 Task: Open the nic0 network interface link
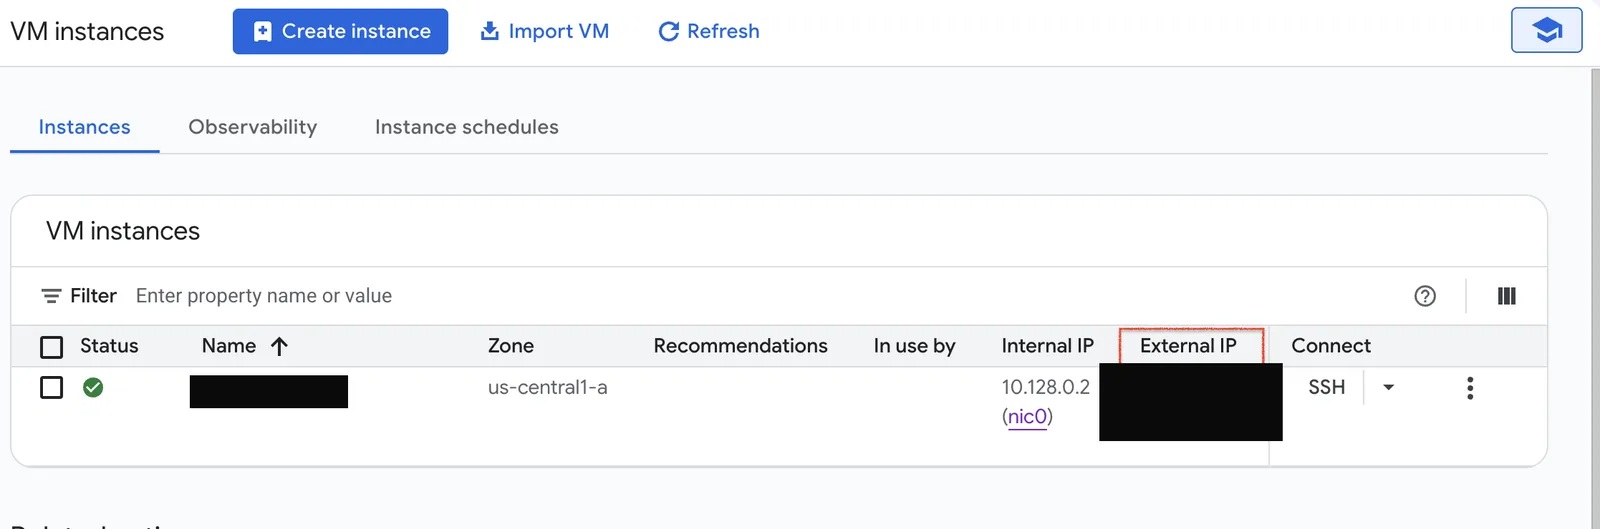[1028, 417]
